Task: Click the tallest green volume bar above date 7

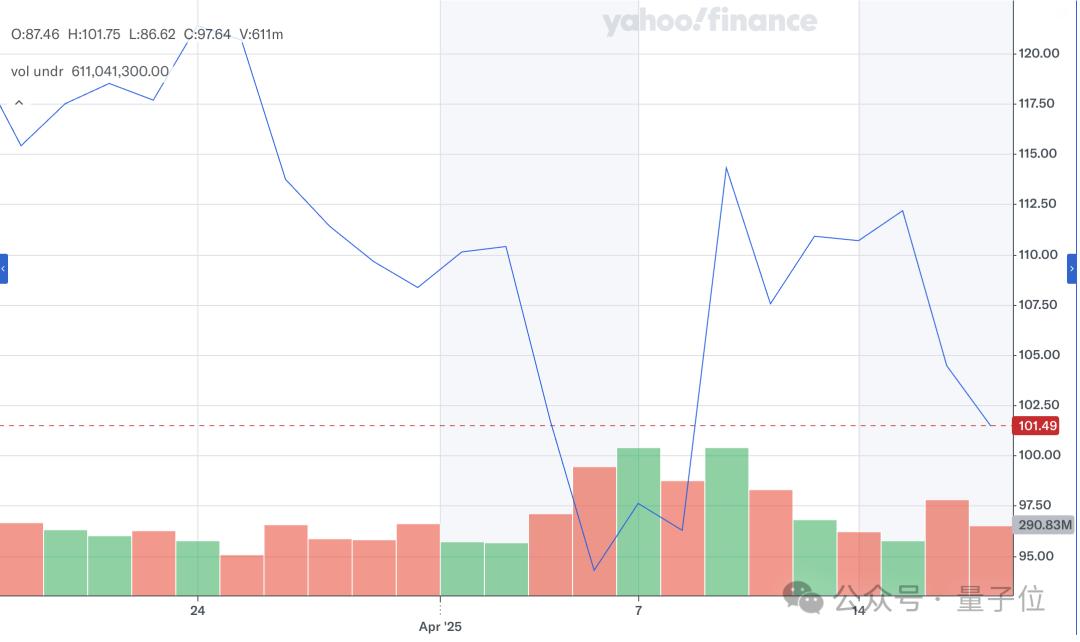Action: 638,520
